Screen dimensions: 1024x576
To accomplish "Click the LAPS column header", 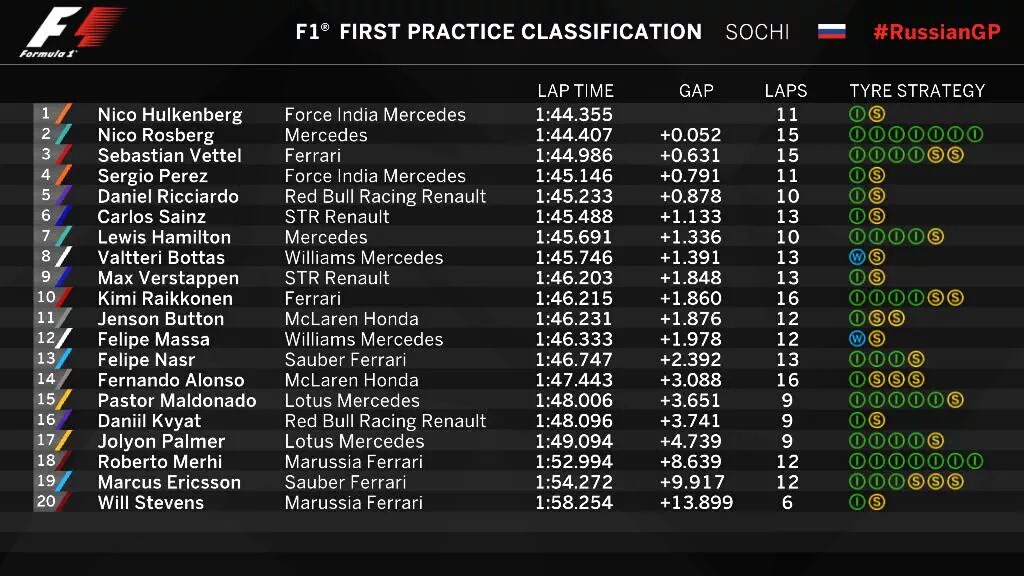I will point(786,91).
